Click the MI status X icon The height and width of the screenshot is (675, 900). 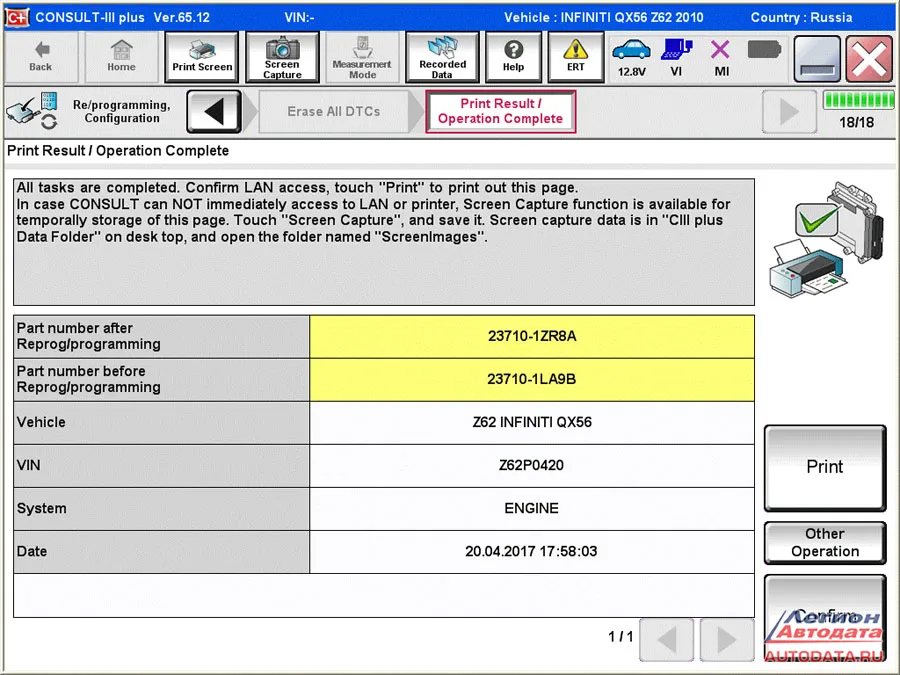point(721,57)
